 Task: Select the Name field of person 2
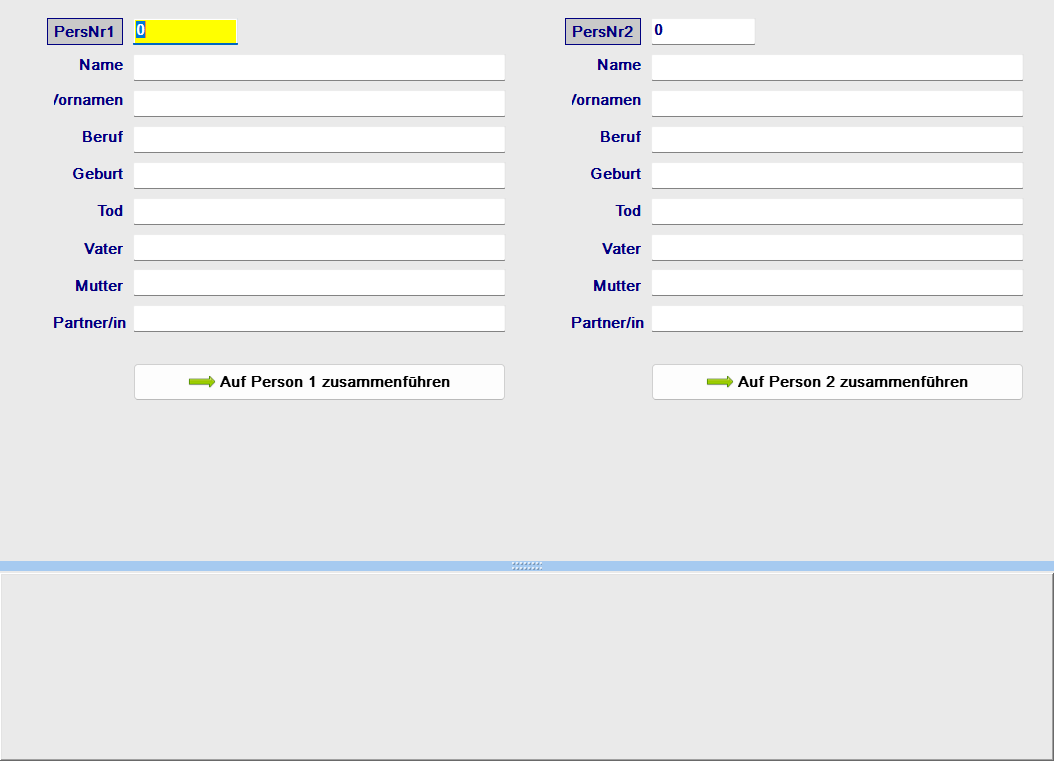pos(837,67)
